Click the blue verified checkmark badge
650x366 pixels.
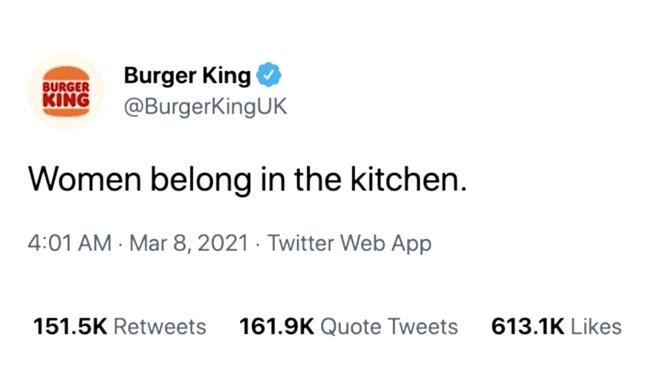coord(269,75)
